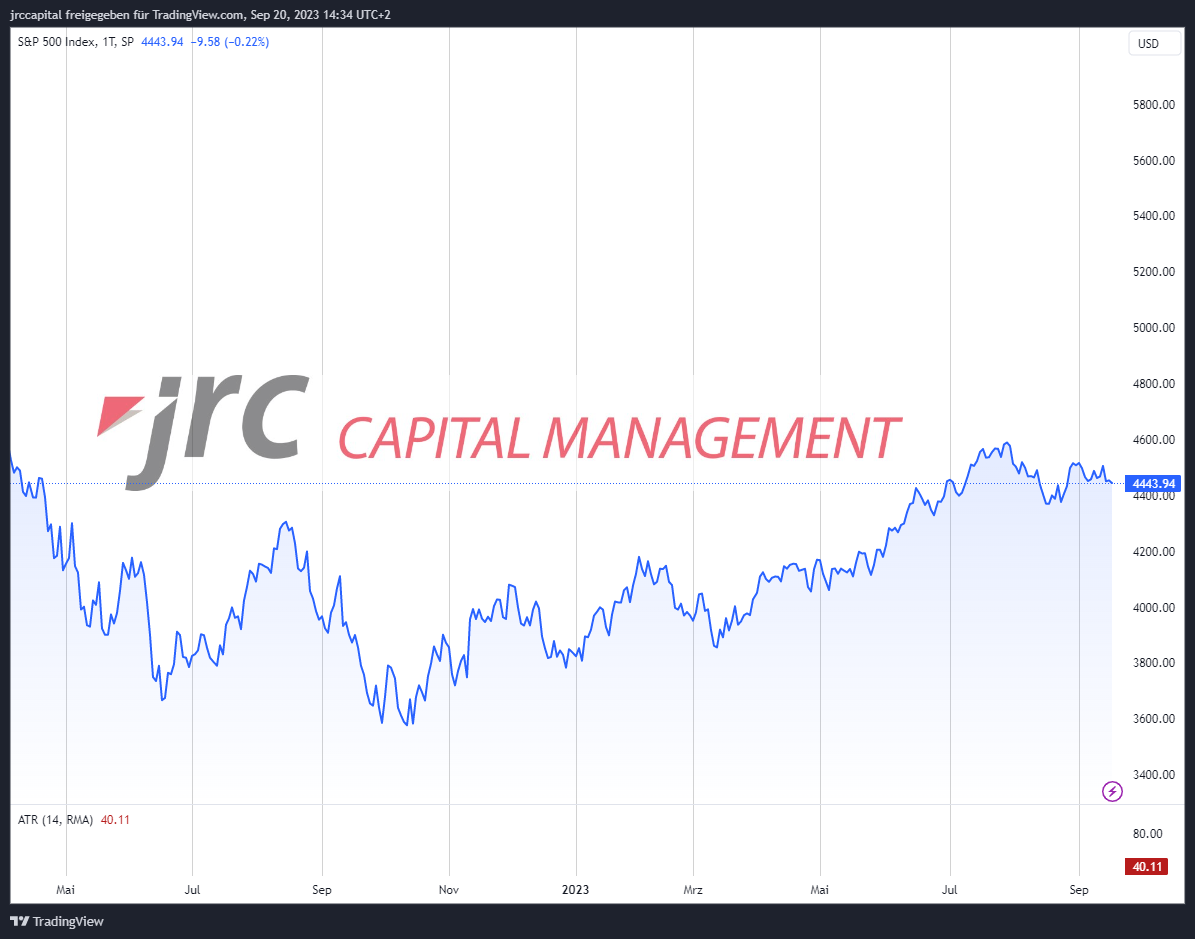Click the 5400.00 price scale label
This screenshot has width=1195, height=939.
[1154, 216]
